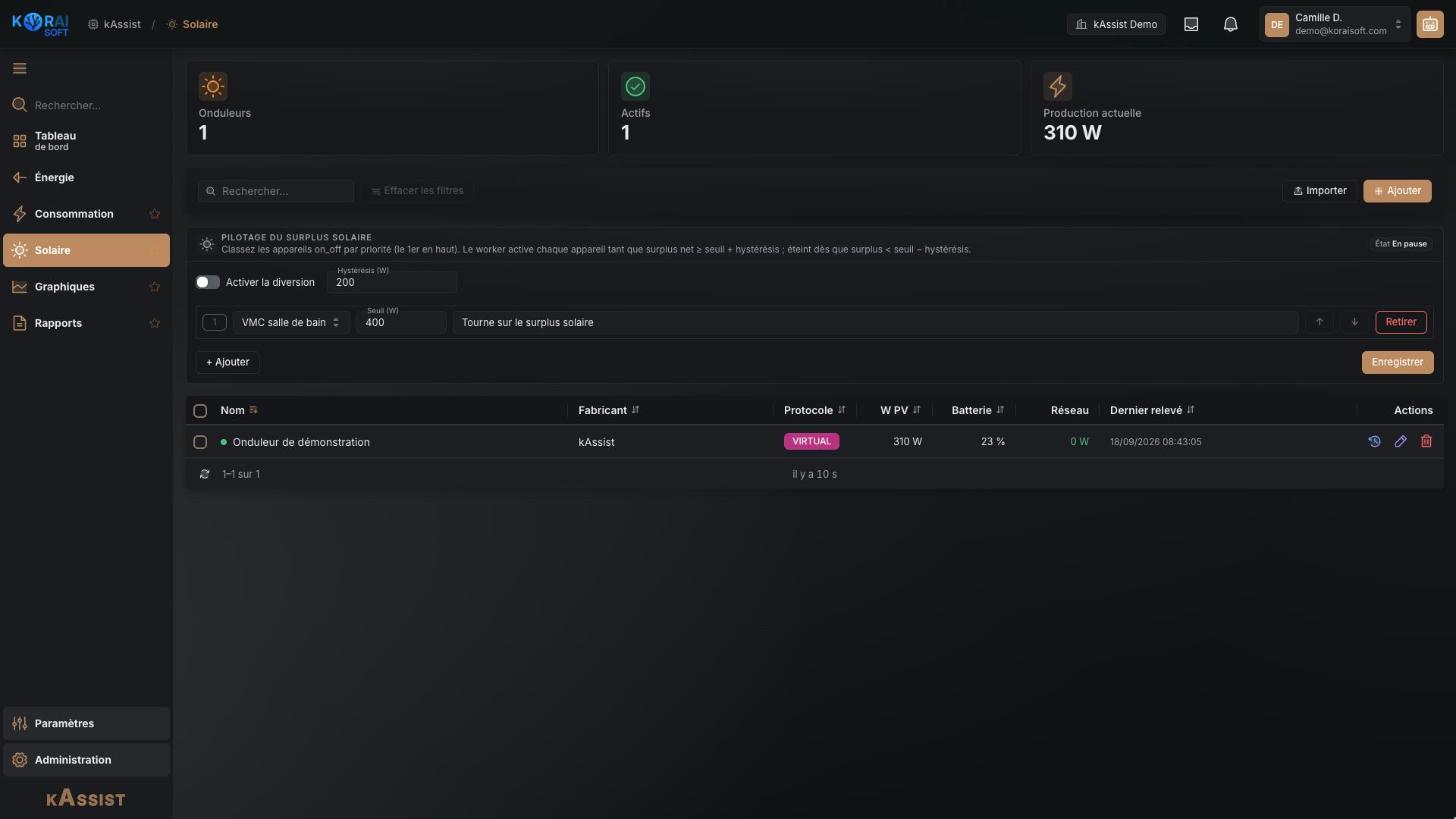Delete Onduleur de démonstration with trash icon

1426,441
